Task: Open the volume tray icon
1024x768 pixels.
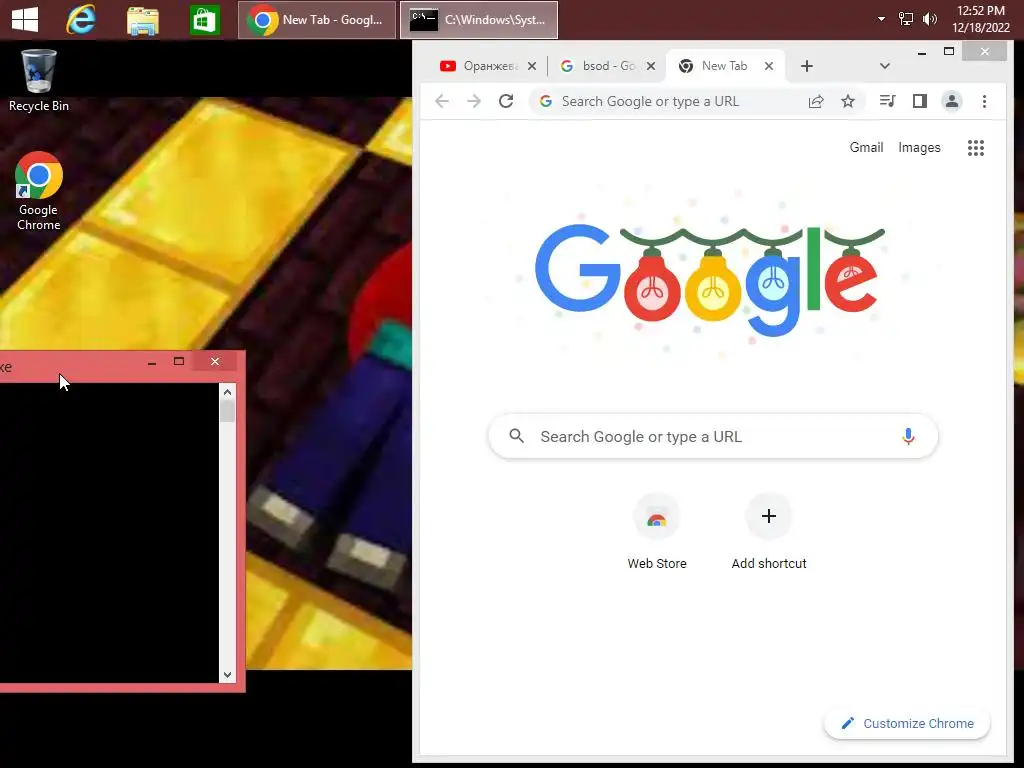Action: [x=929, y=19]
